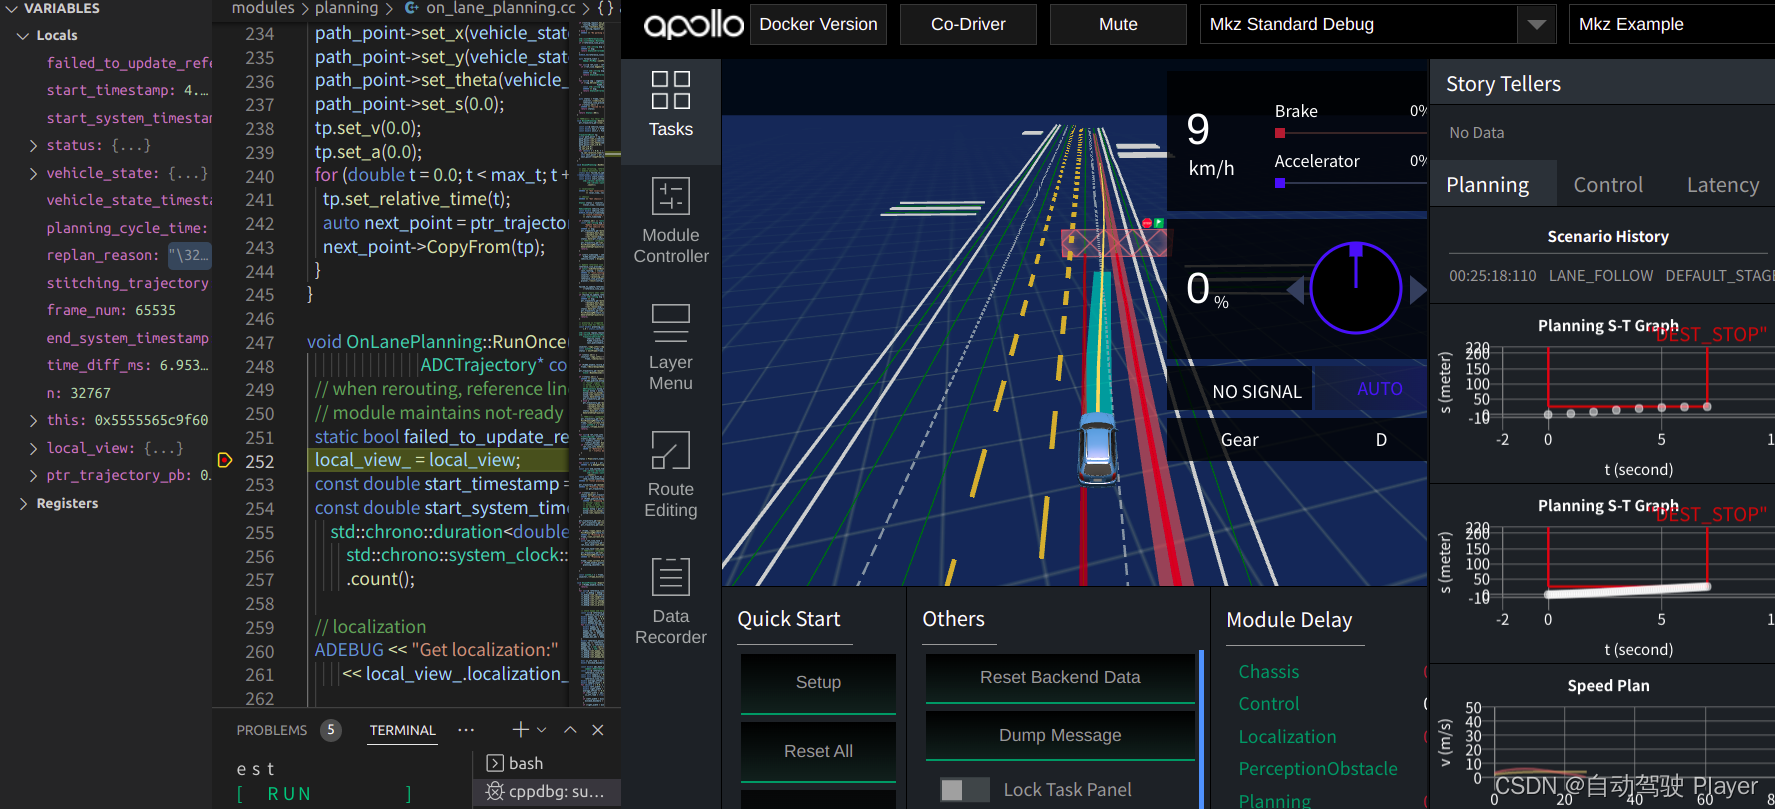This screenshot has width=1775, height=809.
Task: Open the terminal launch profile dropdown chevron
Action: (542, 730)
